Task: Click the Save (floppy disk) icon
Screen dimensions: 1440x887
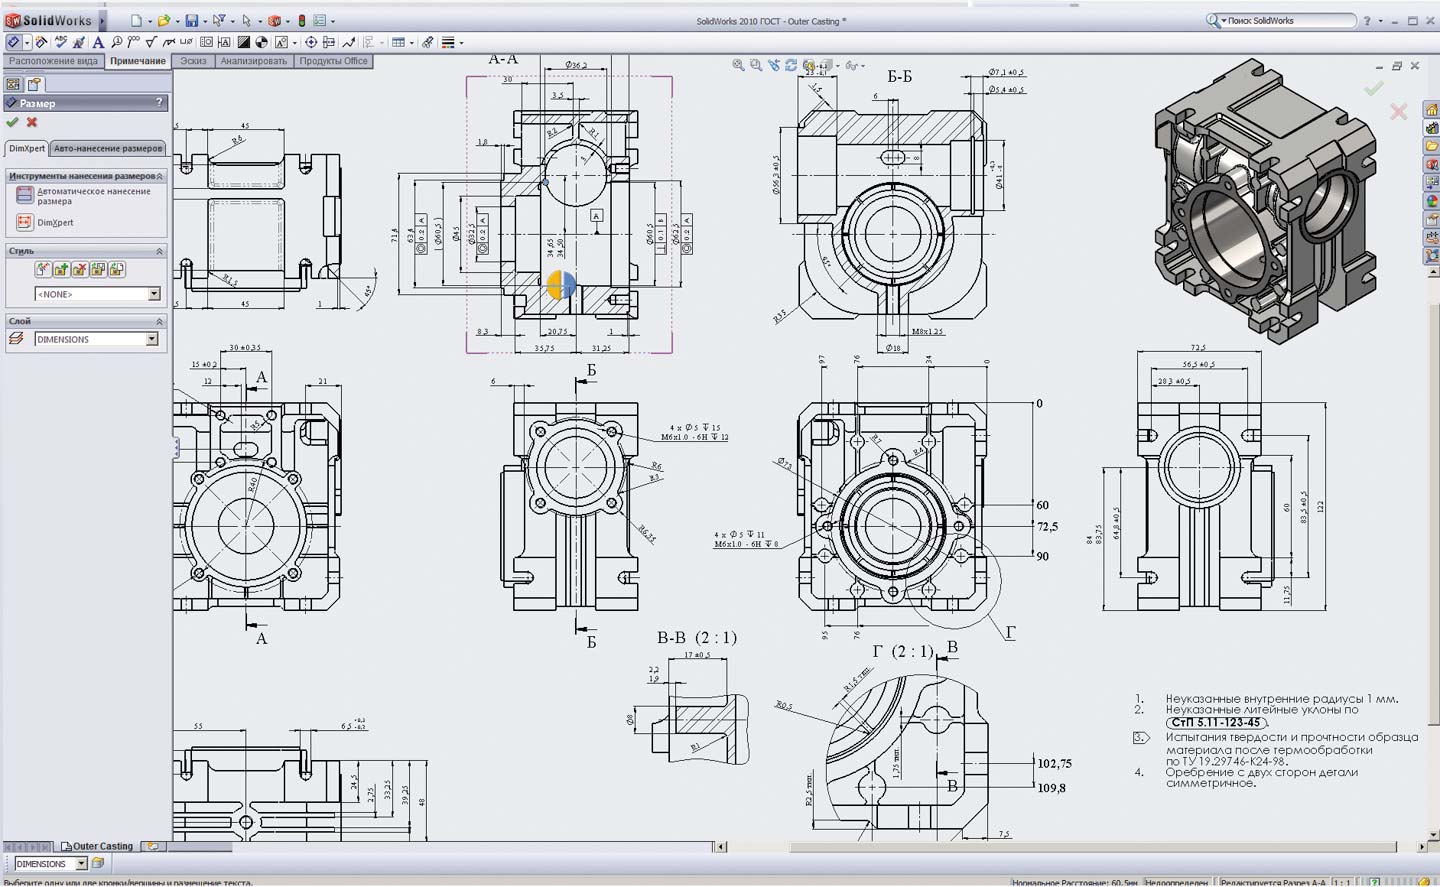Action: [x=192, y=20]
